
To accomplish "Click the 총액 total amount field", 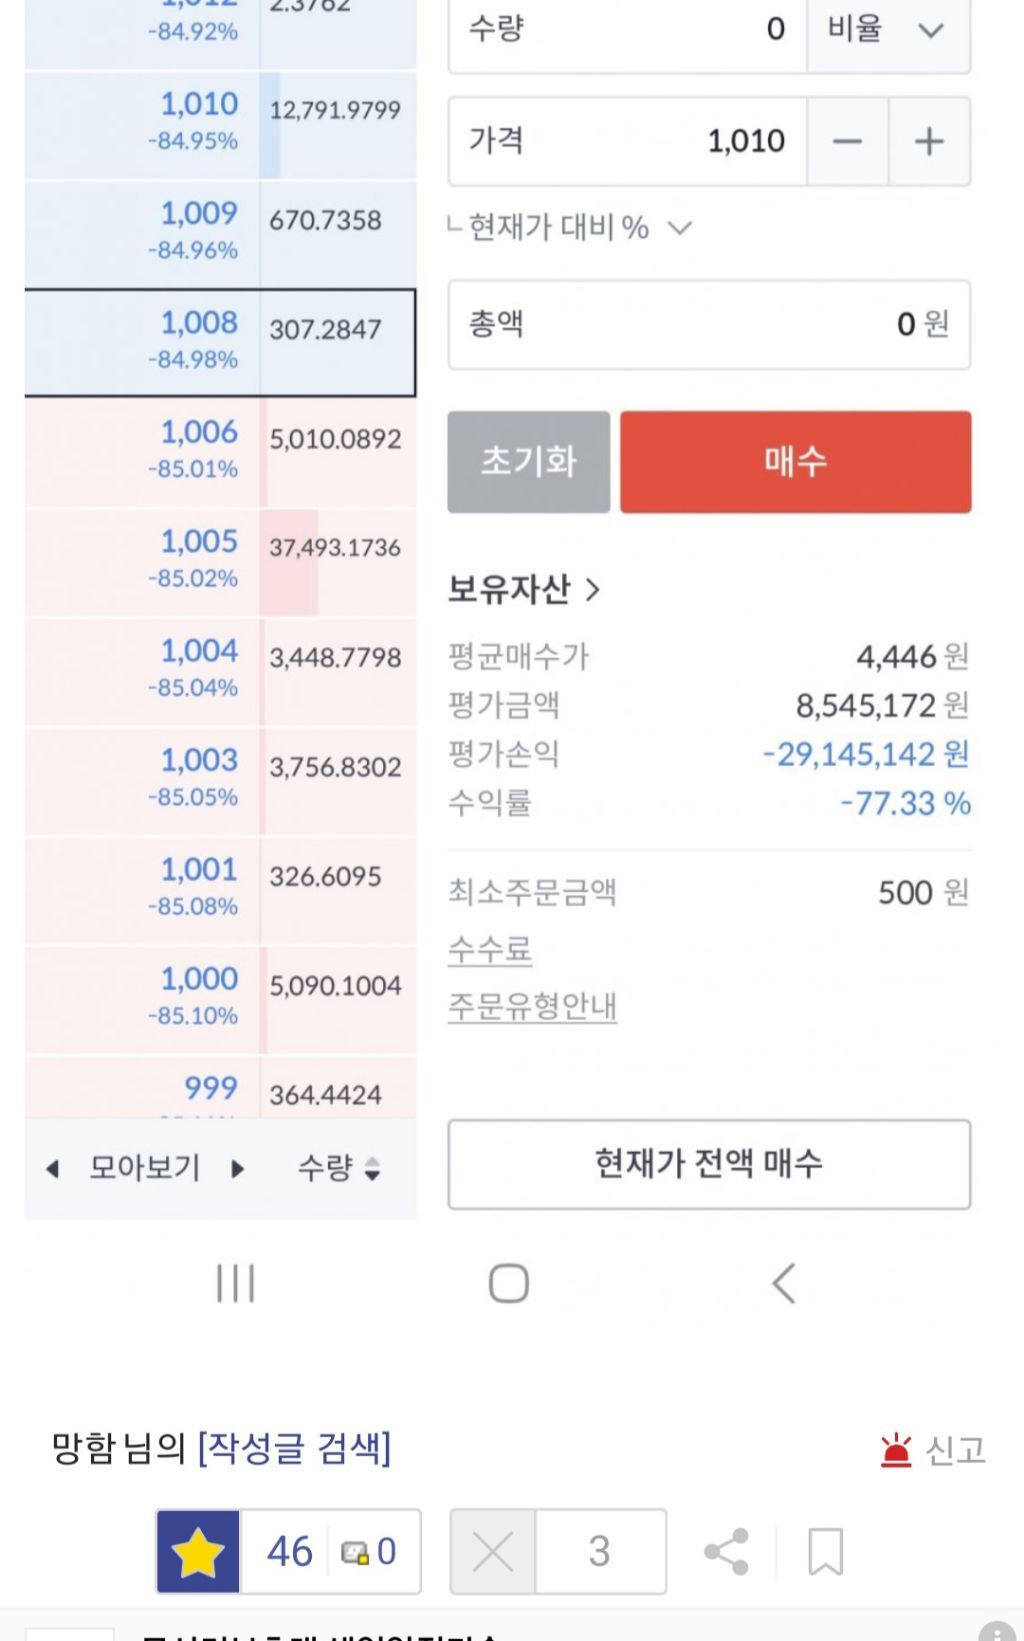I will point(708,324).
